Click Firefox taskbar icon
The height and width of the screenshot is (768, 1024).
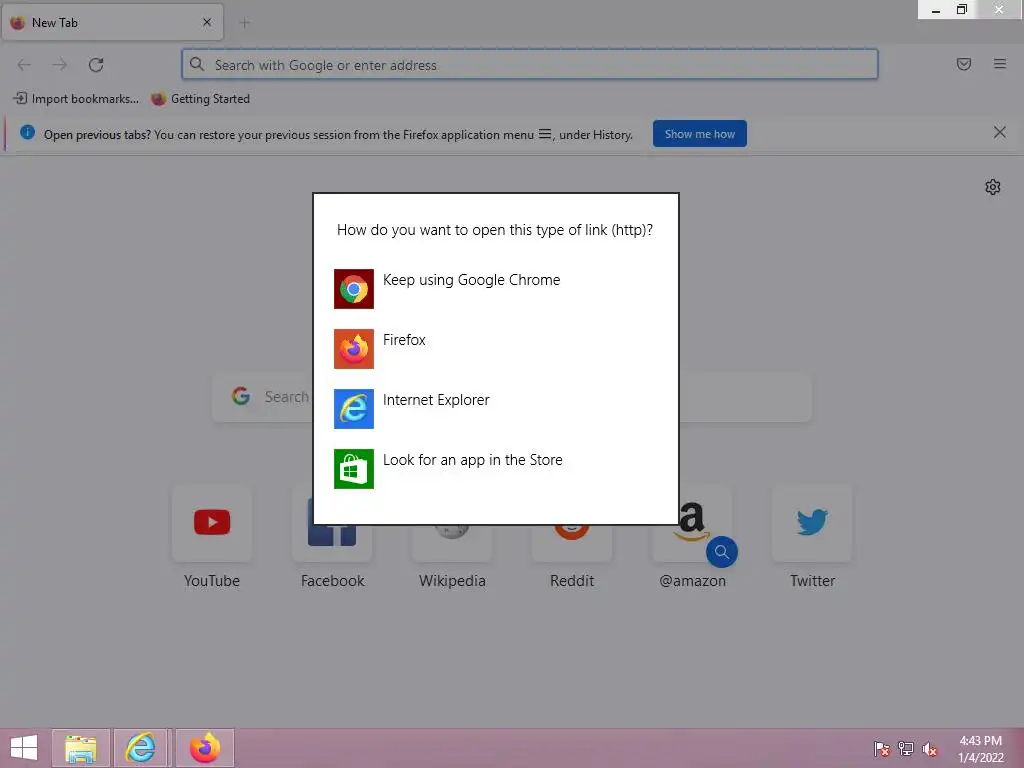204,748
